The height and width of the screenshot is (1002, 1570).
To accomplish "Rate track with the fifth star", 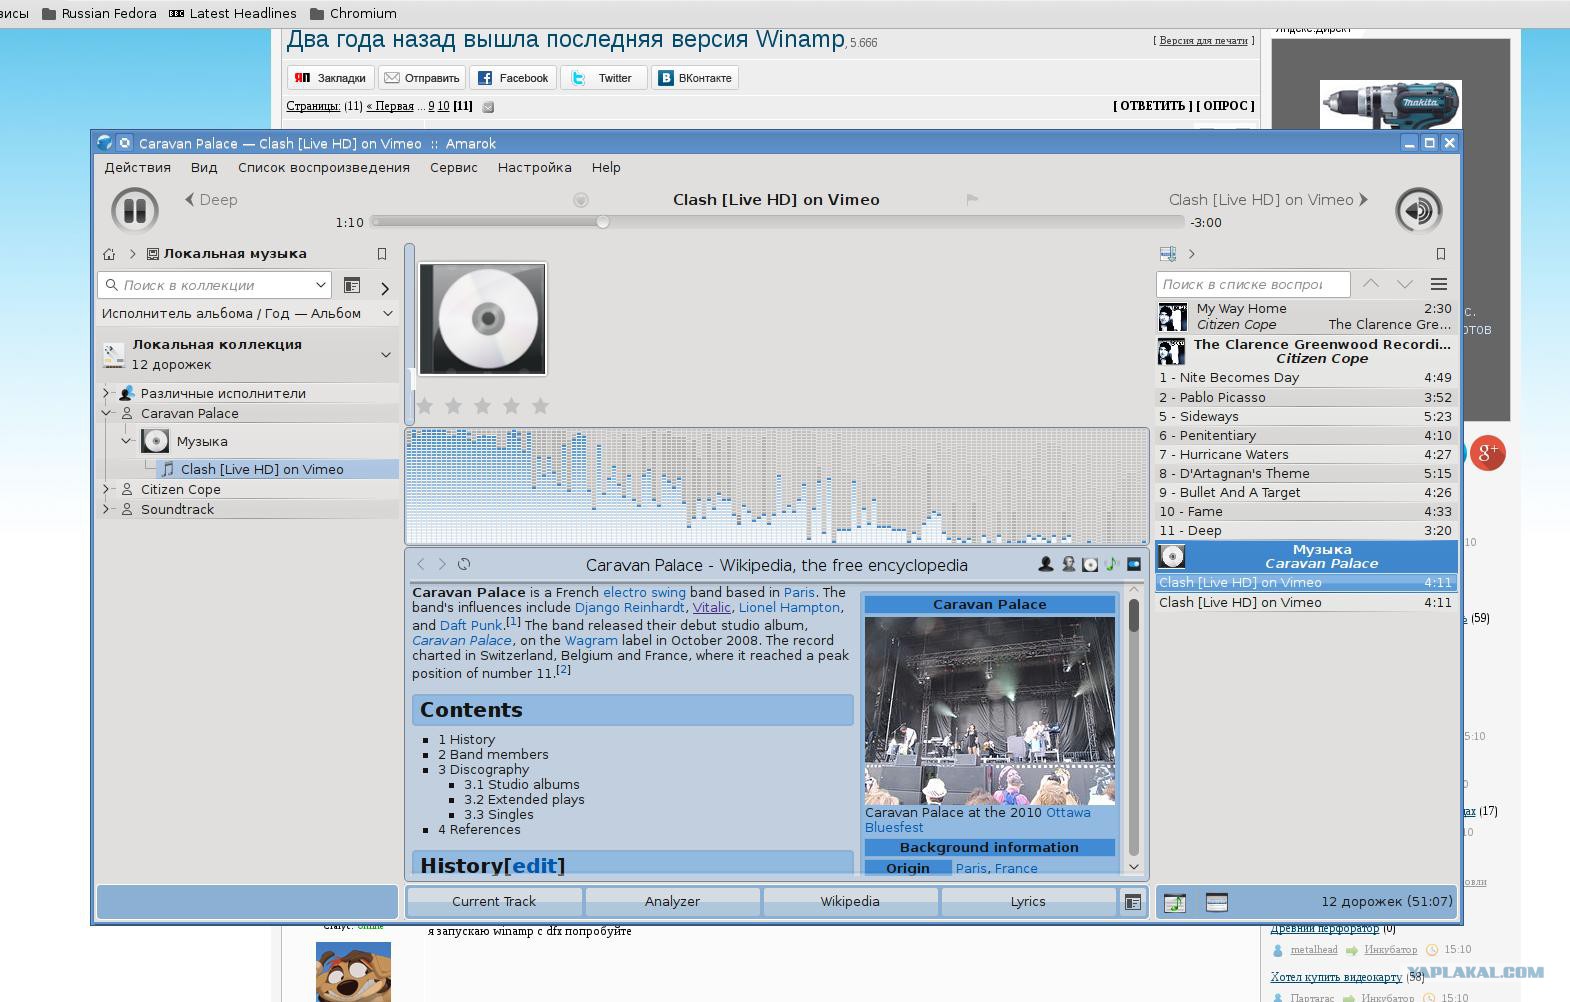I will point(541,405).
